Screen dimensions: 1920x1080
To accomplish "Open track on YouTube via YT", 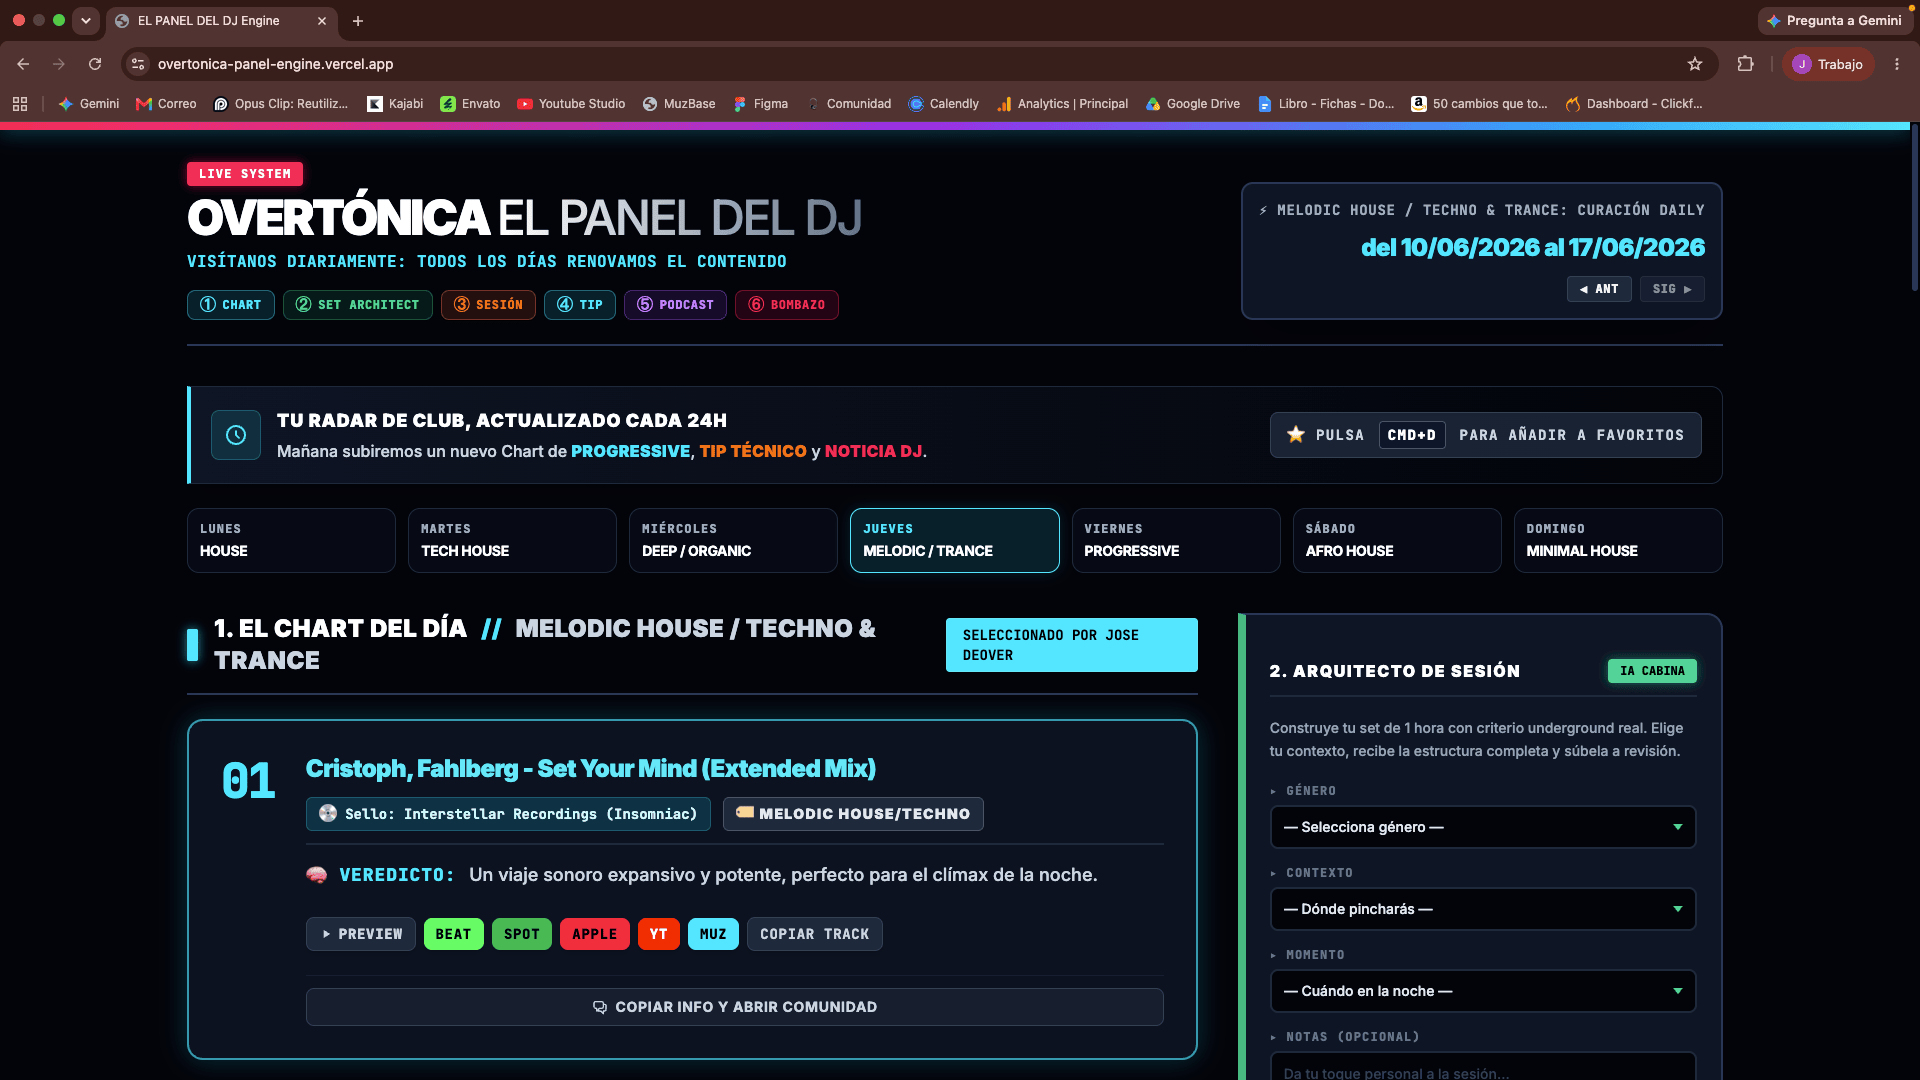I will (x=659, y=934).
